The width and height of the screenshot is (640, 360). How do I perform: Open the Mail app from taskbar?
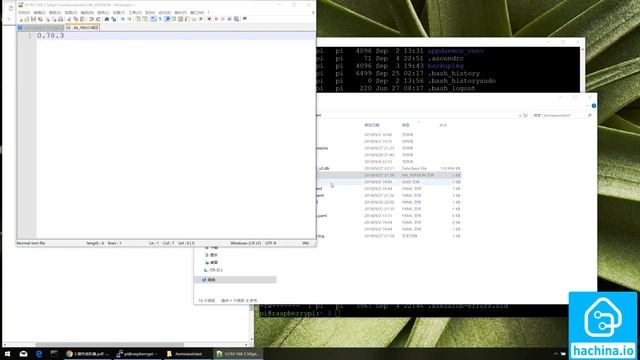coord(23,353)
